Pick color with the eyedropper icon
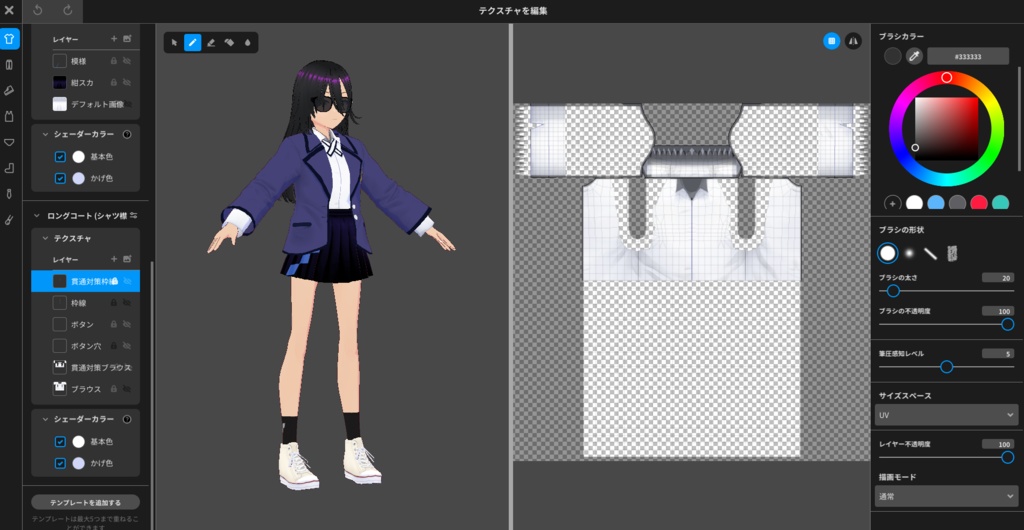 (914, 56)
